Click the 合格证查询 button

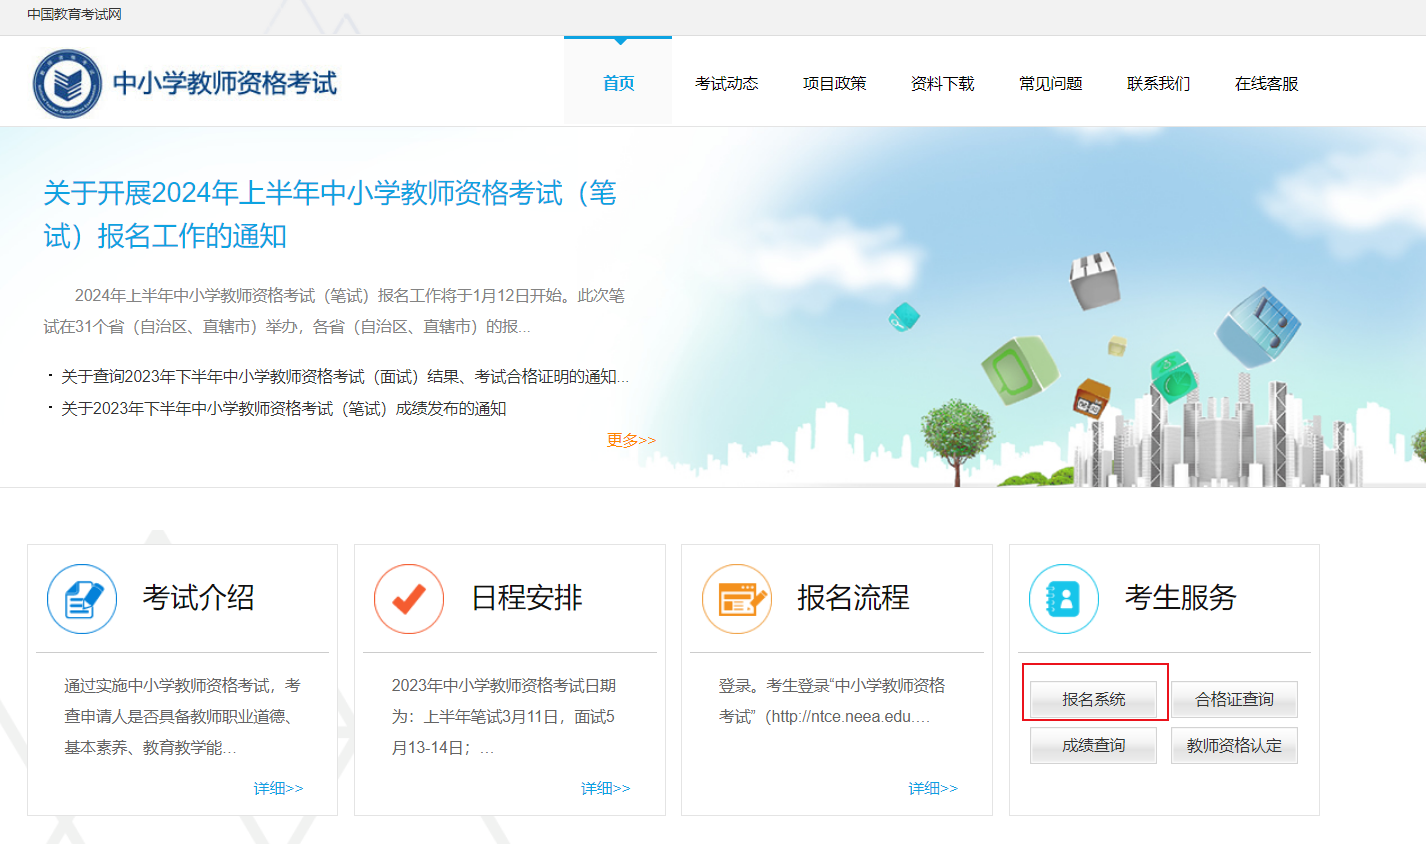pyautogui.click(x=1234, y=699)
